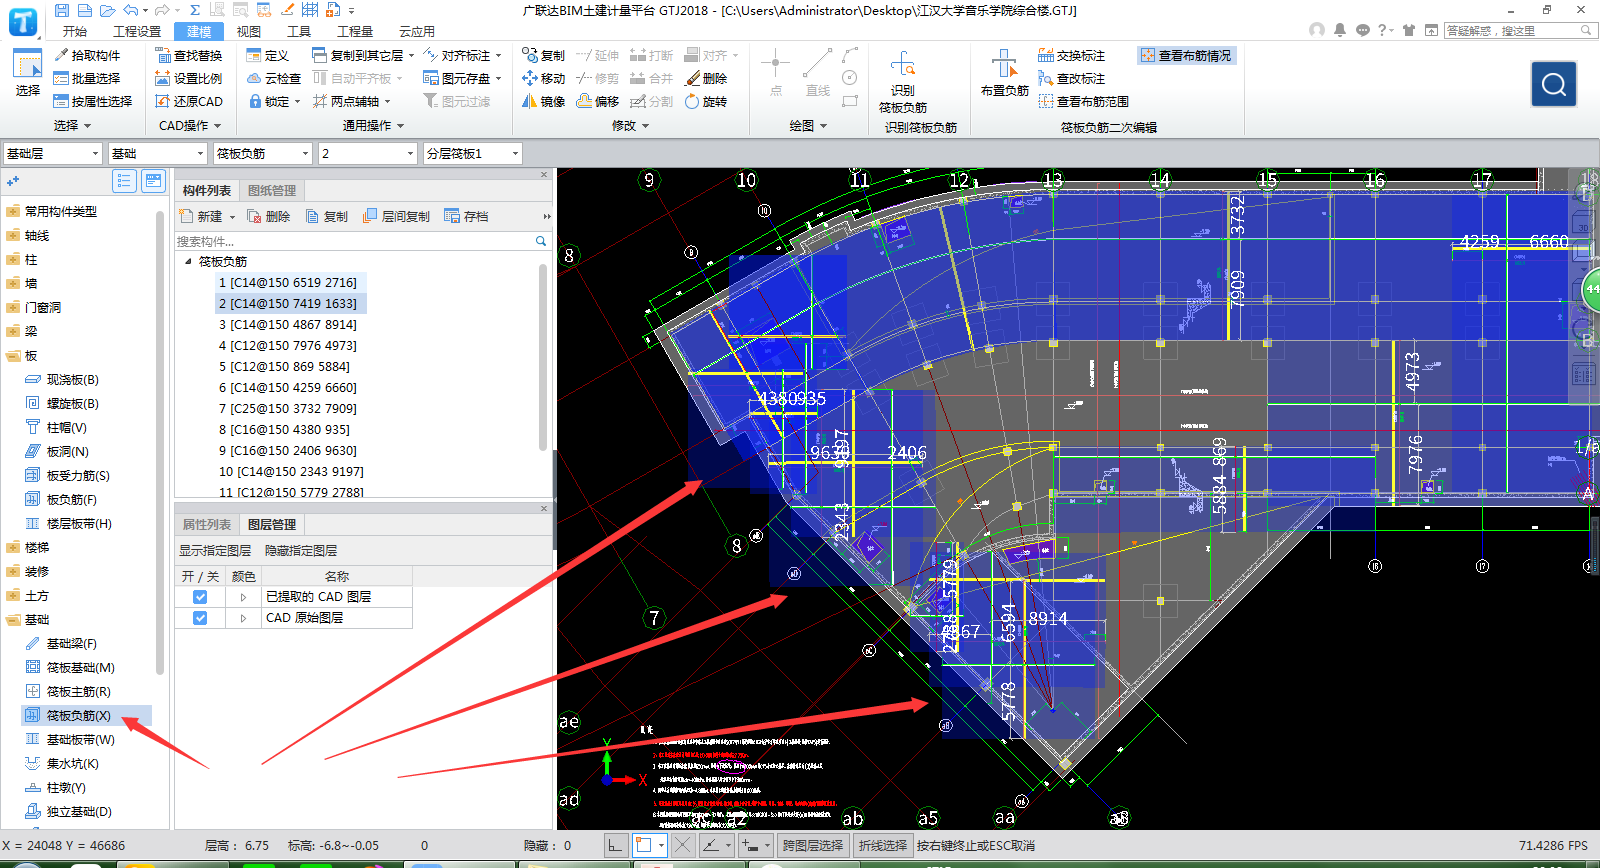Select the 偏移 offset tool
This screenshot has height=868, width=1600.
(x=598, y=101)
